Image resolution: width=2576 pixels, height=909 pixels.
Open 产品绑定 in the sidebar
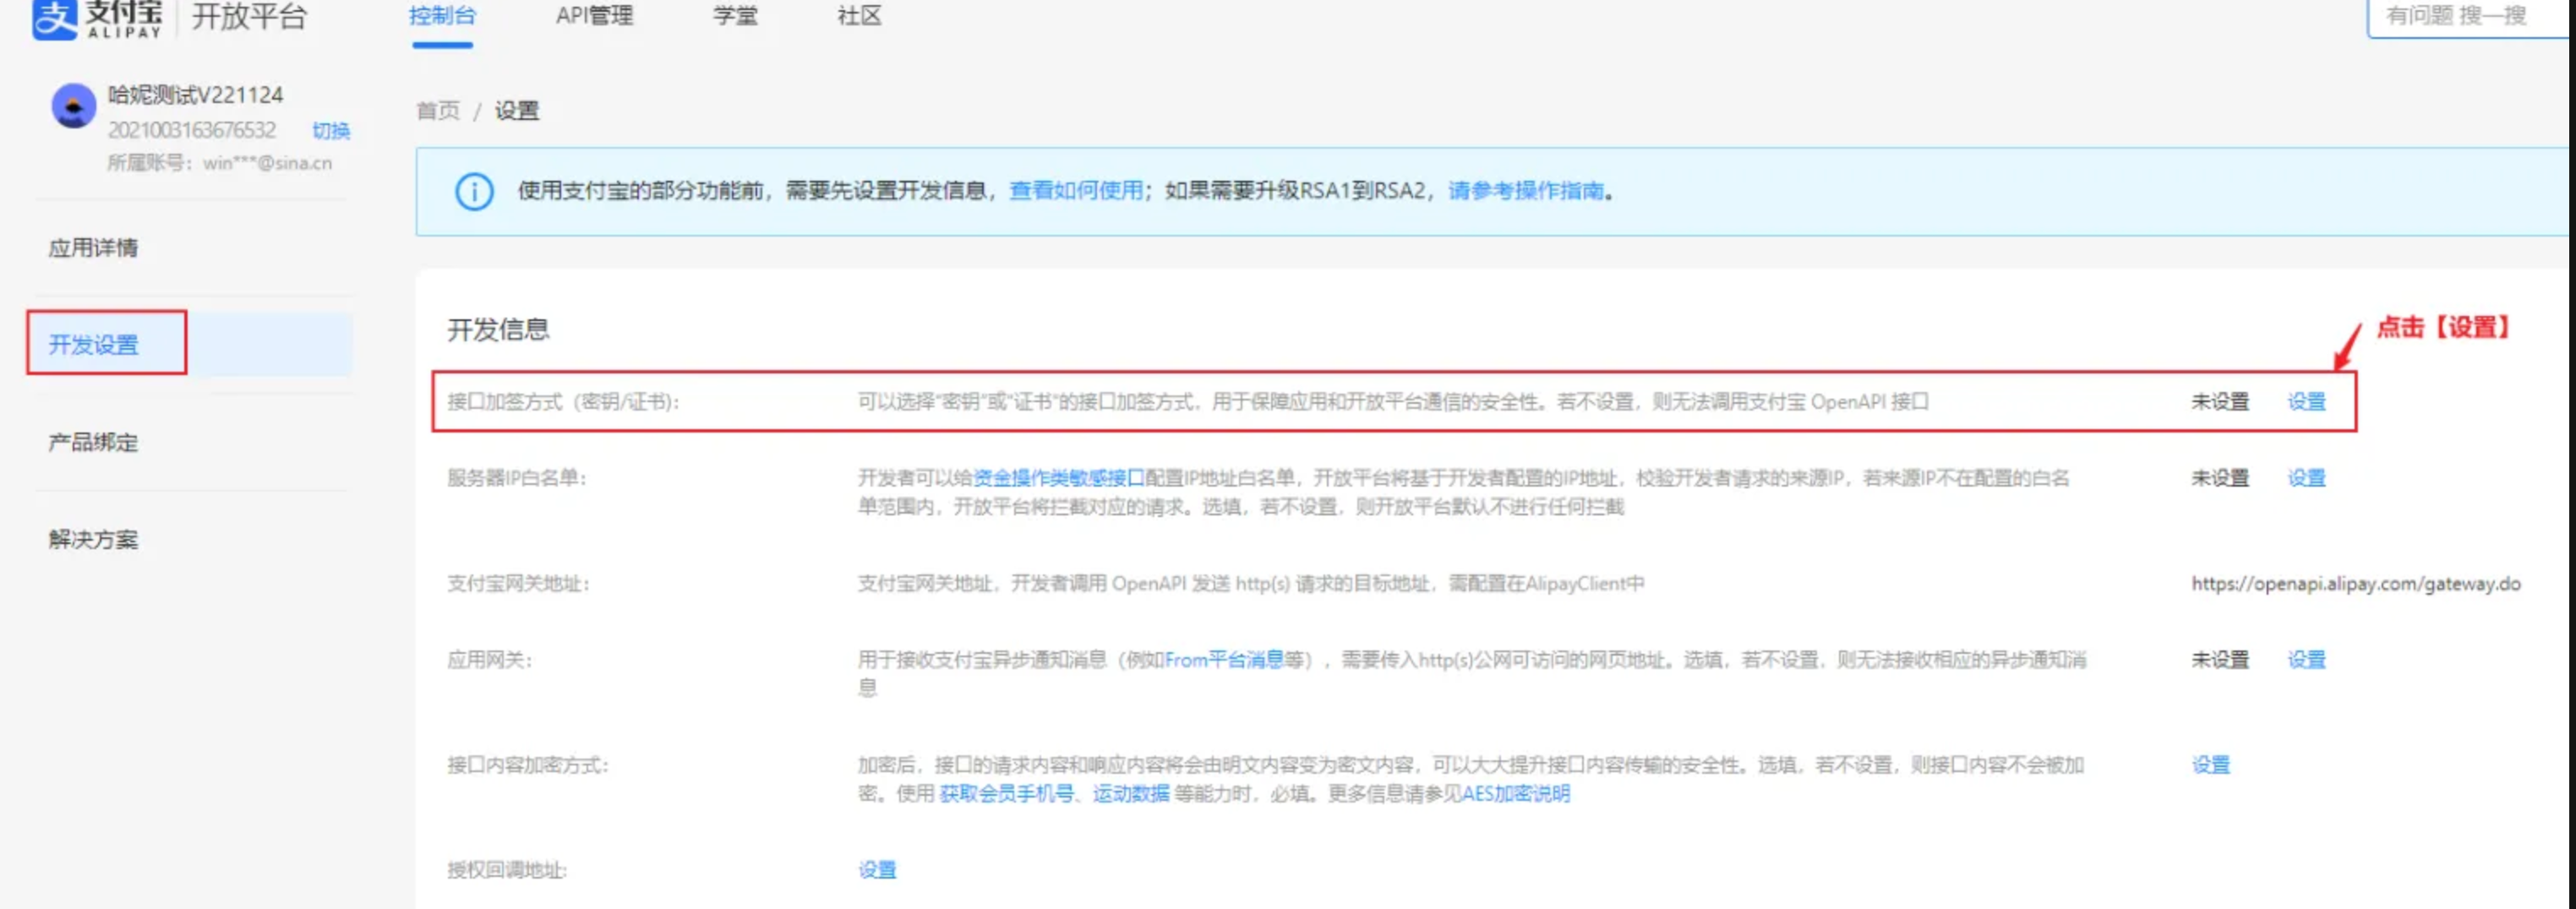click(93, 442)
